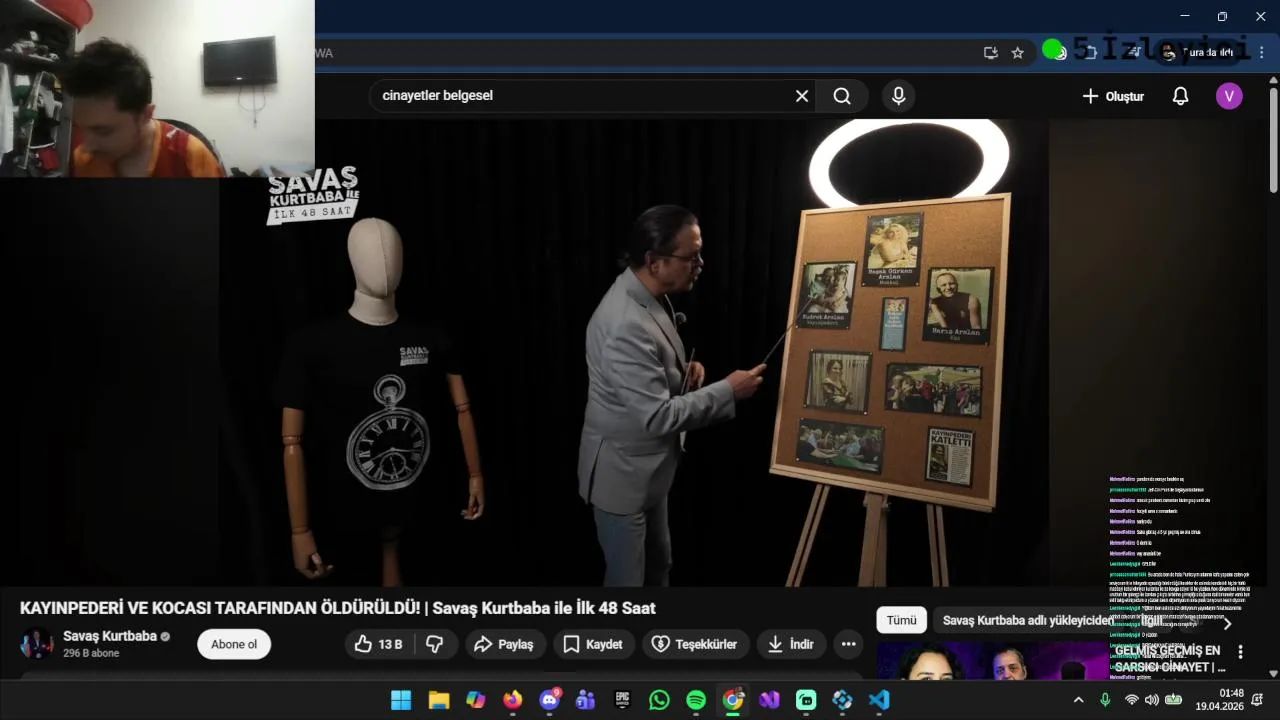Open File Explorer from the taskbar
1280x720 pixels.
pyautogui.click(x=439, y=700)
